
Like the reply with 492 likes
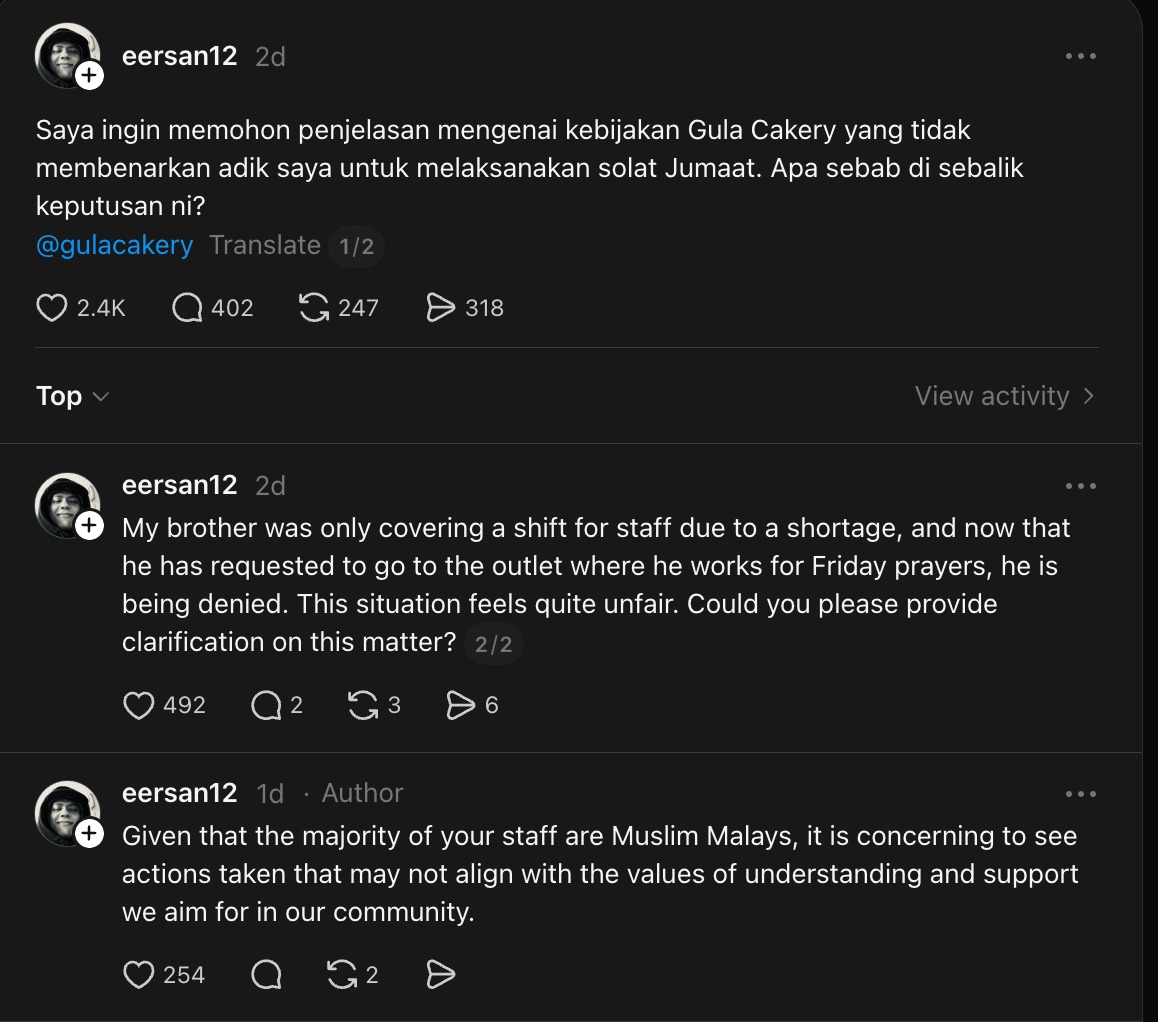coord(139,705)
